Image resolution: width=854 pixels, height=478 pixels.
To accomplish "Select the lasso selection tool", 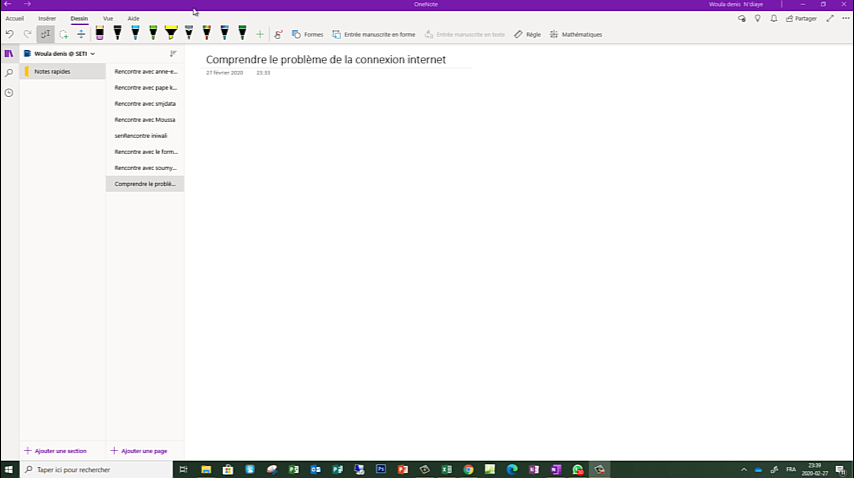I will (x=63, y=34).
